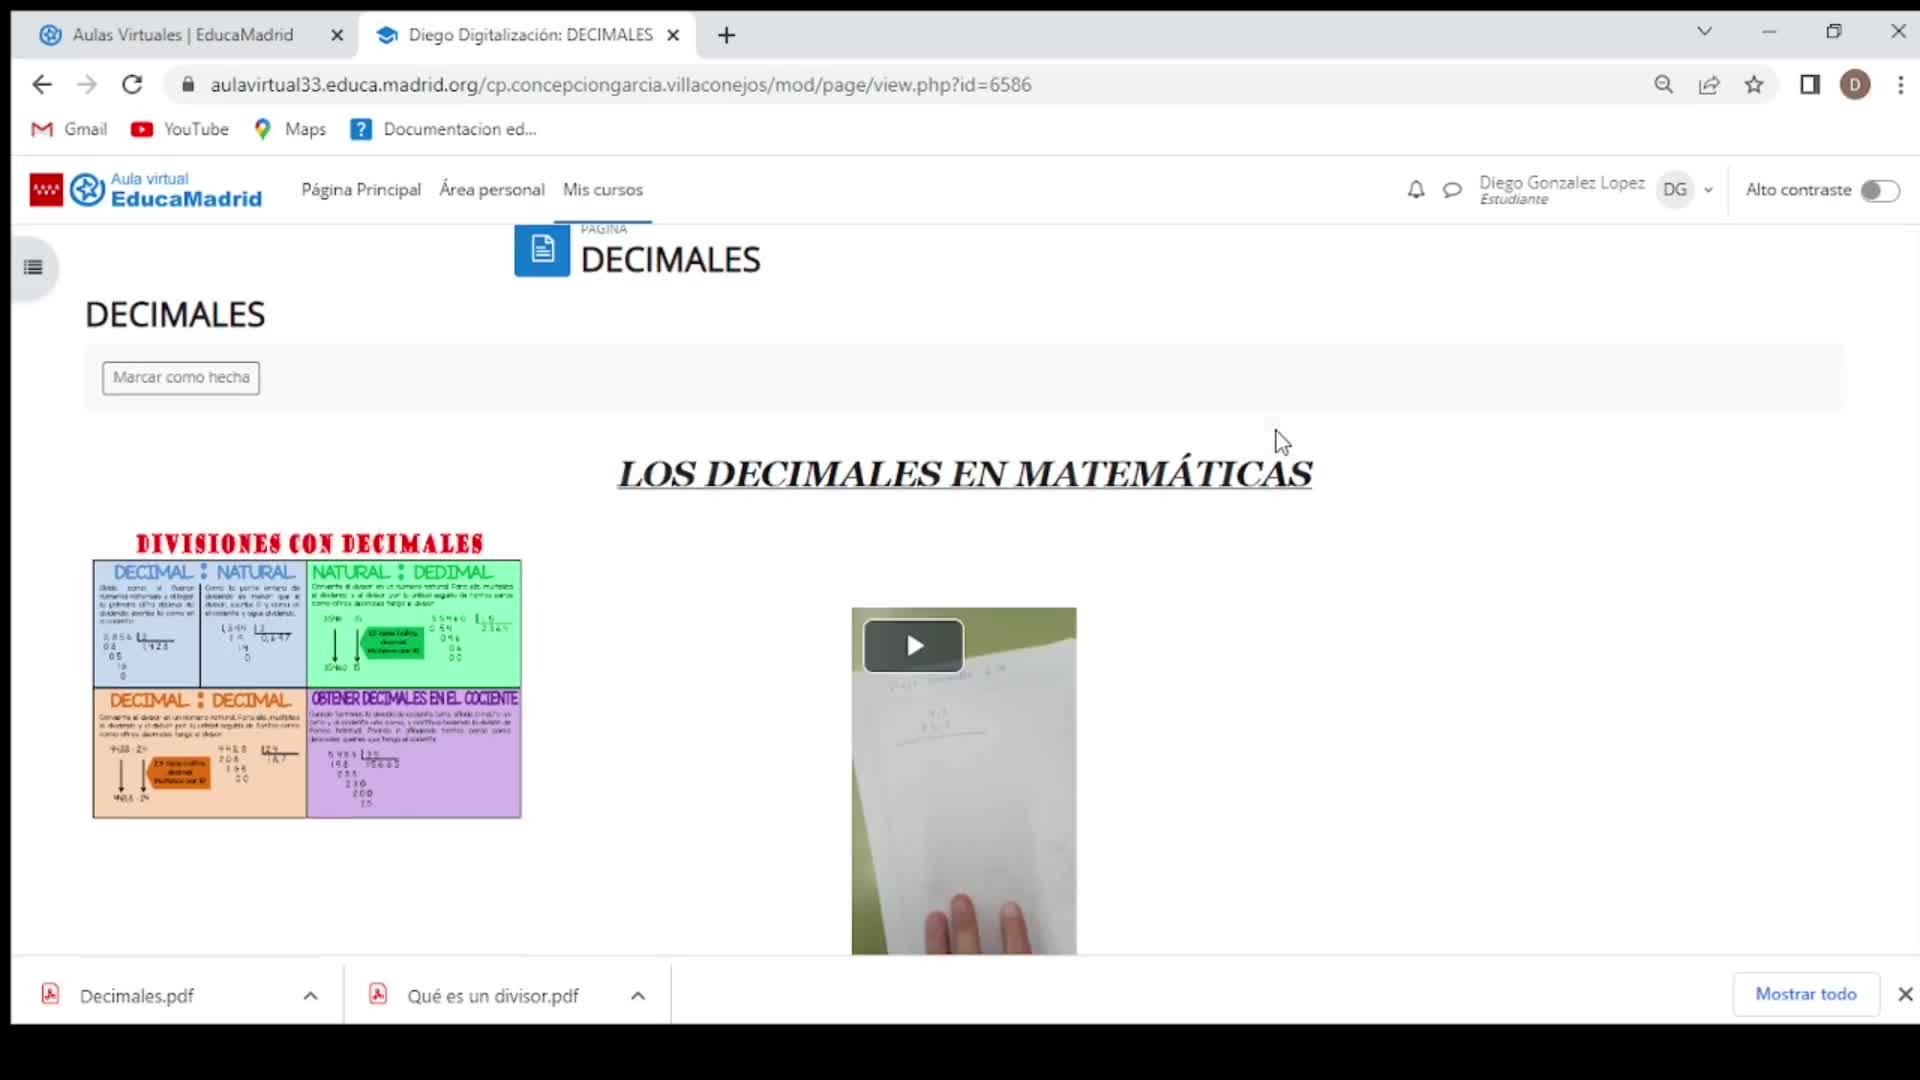Viewport: 1920px width, 1080px height.
Task: Open the Mis cursos menu
Action: [x=602, y=190]
